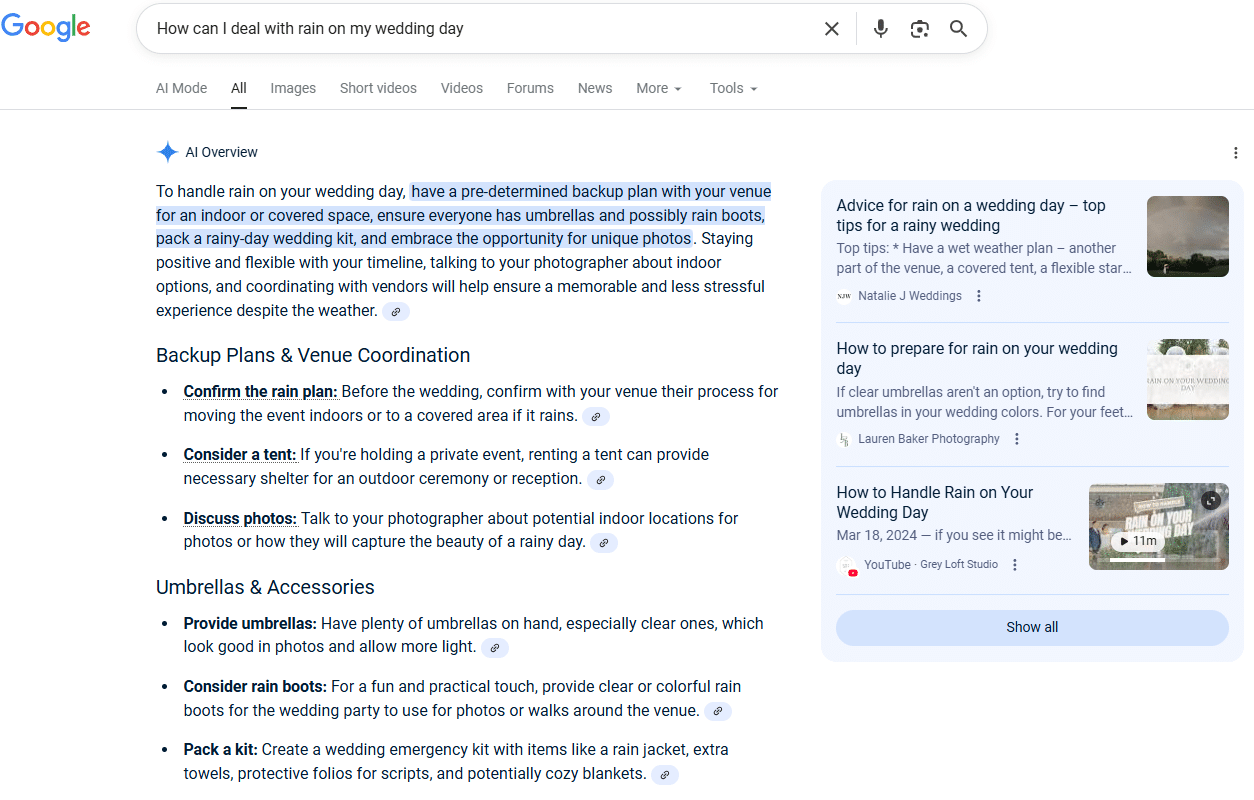Open the three-dot menu on the AI Overview
The height and width of the screenshot is (800, 1254).
pyautogui.click(x=1236, y=152)
